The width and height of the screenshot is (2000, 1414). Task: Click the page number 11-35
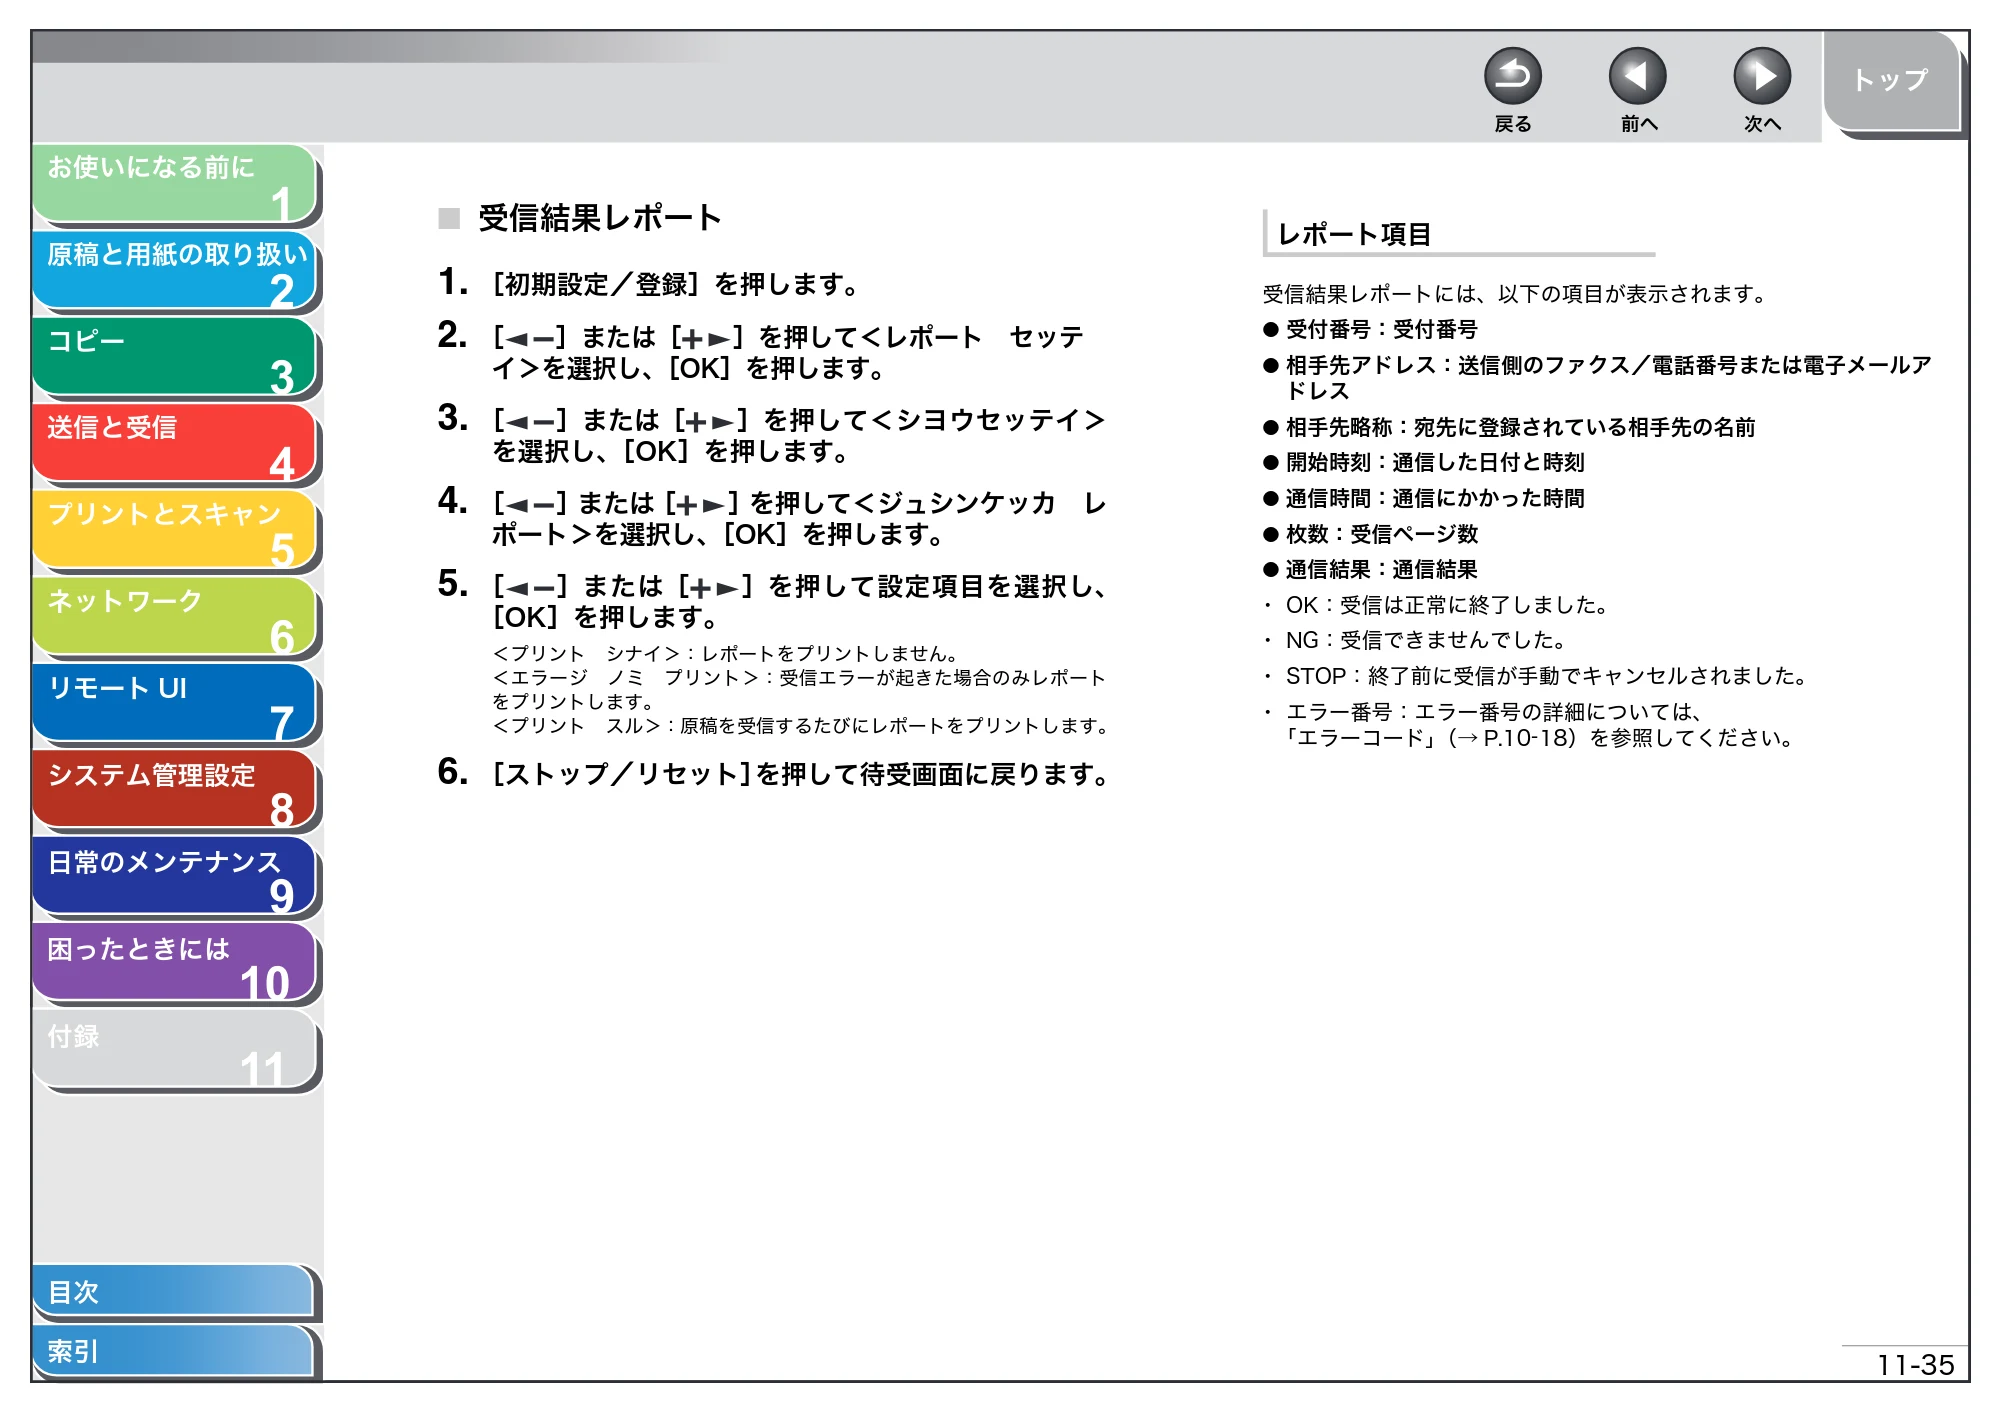(1915, 1365)
